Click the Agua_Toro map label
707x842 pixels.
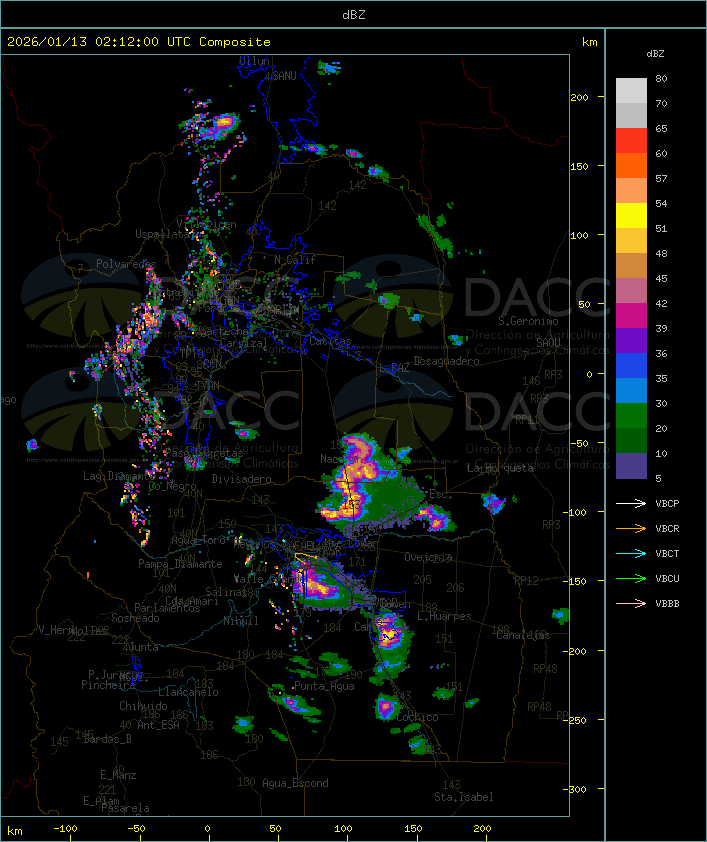click(198, 540)
